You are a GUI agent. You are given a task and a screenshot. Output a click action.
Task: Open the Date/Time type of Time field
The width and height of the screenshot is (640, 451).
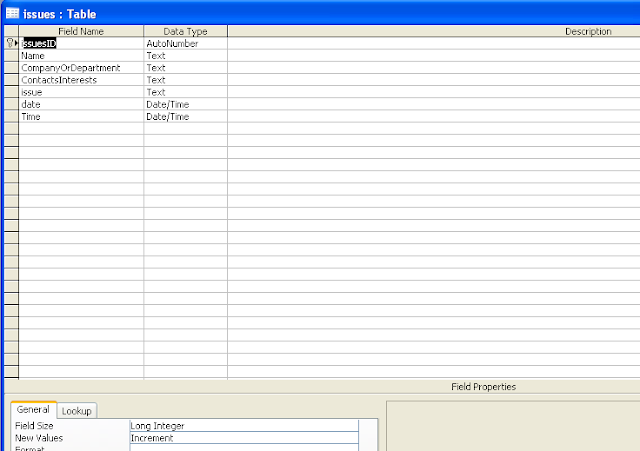(186, 117)
